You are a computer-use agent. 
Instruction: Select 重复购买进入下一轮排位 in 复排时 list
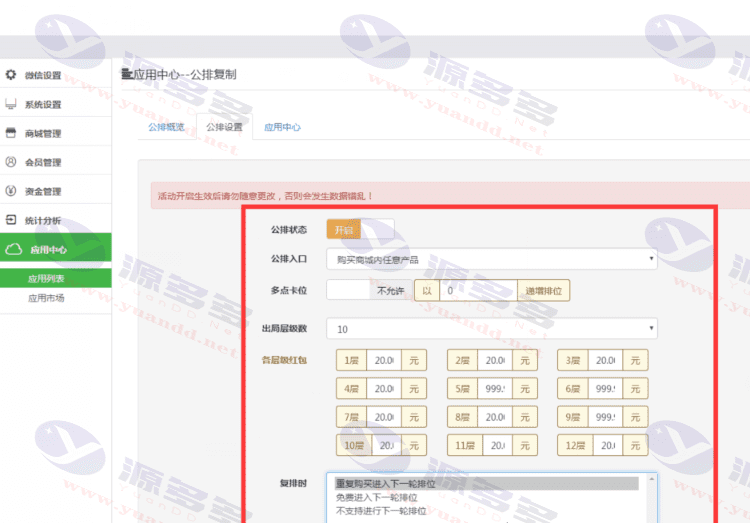(x=486, y=484)
